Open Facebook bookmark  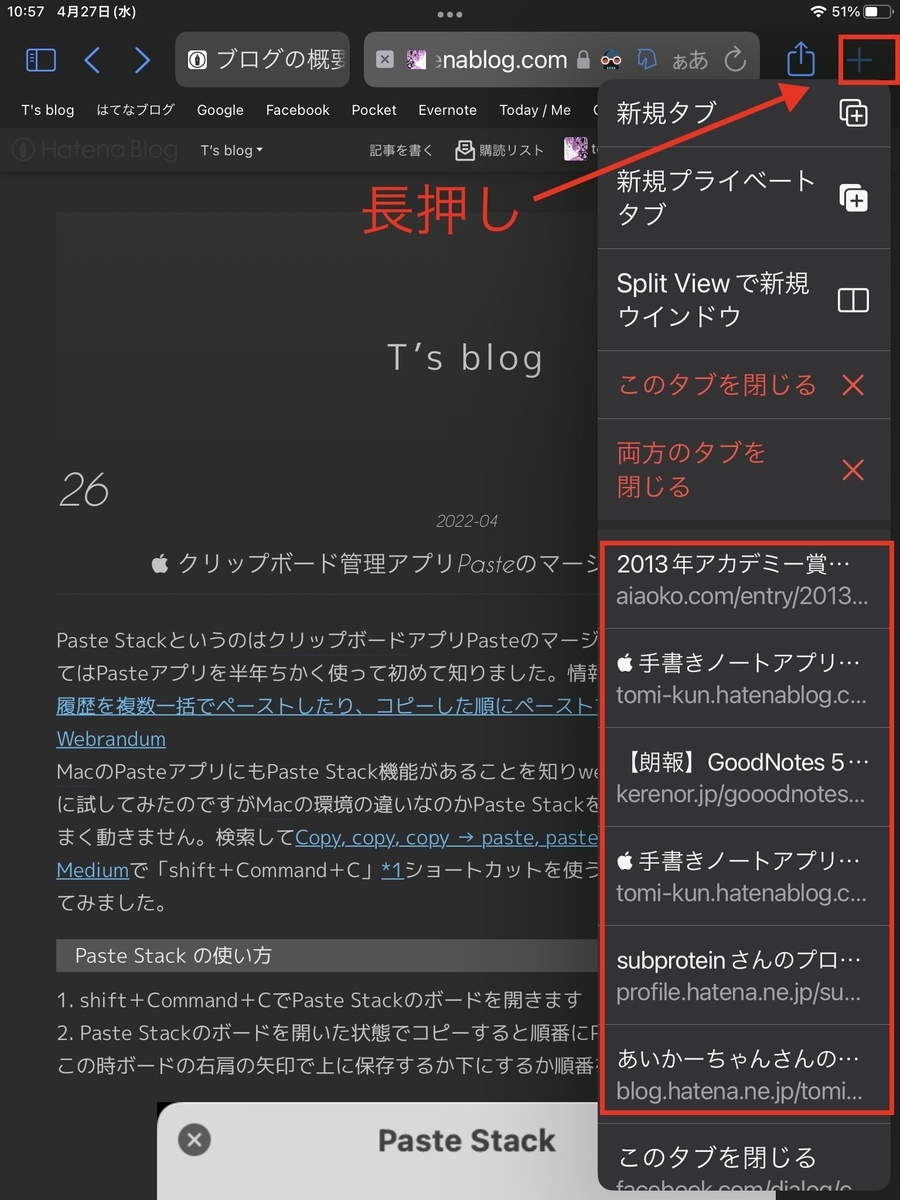(x=298, y=110)
